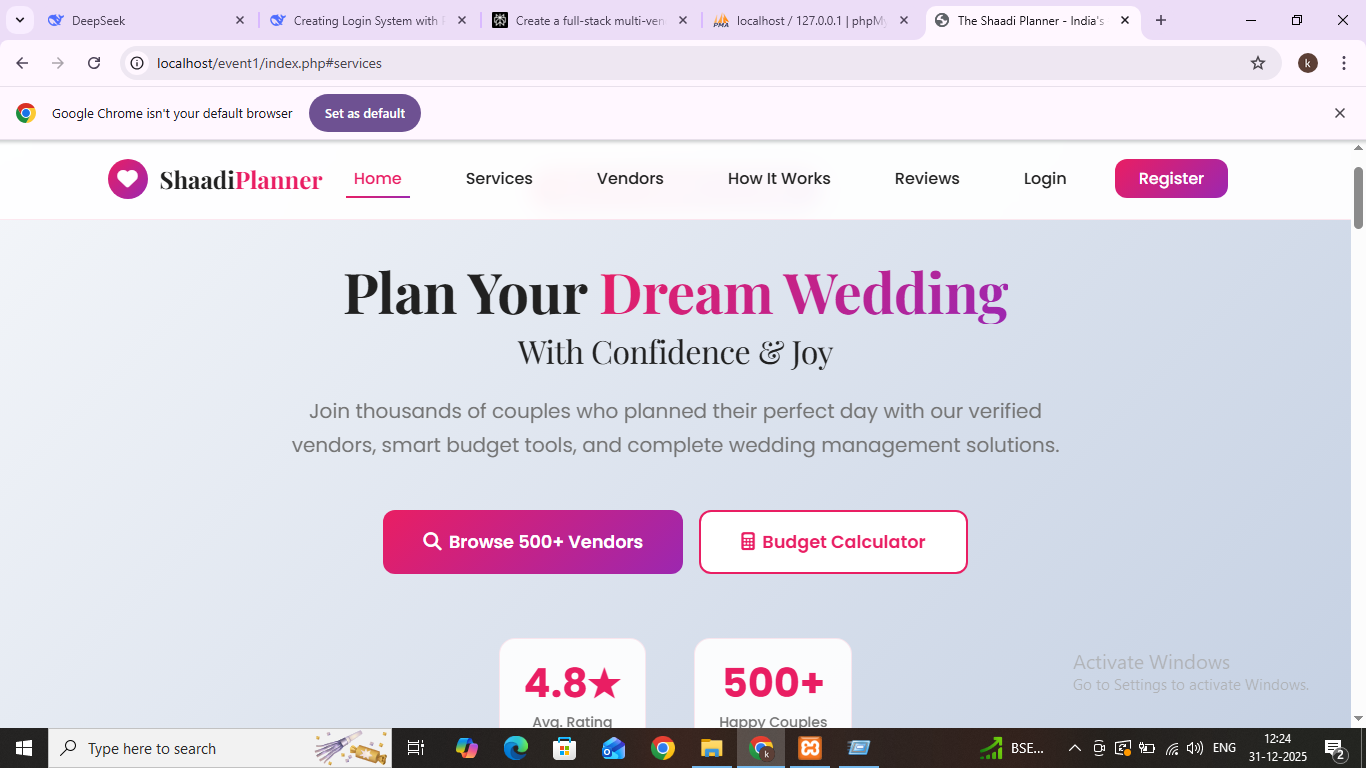Click the page vertical scrollbar thumb
Screen dimensions: 1366x768
pyautogui.click(x=1358, y=198)
